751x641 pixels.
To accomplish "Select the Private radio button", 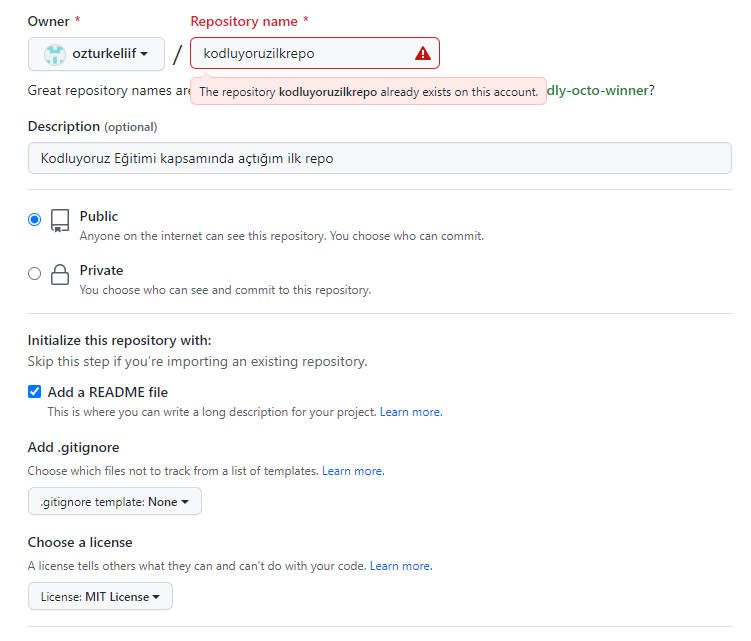I will [x=34, y=274].
